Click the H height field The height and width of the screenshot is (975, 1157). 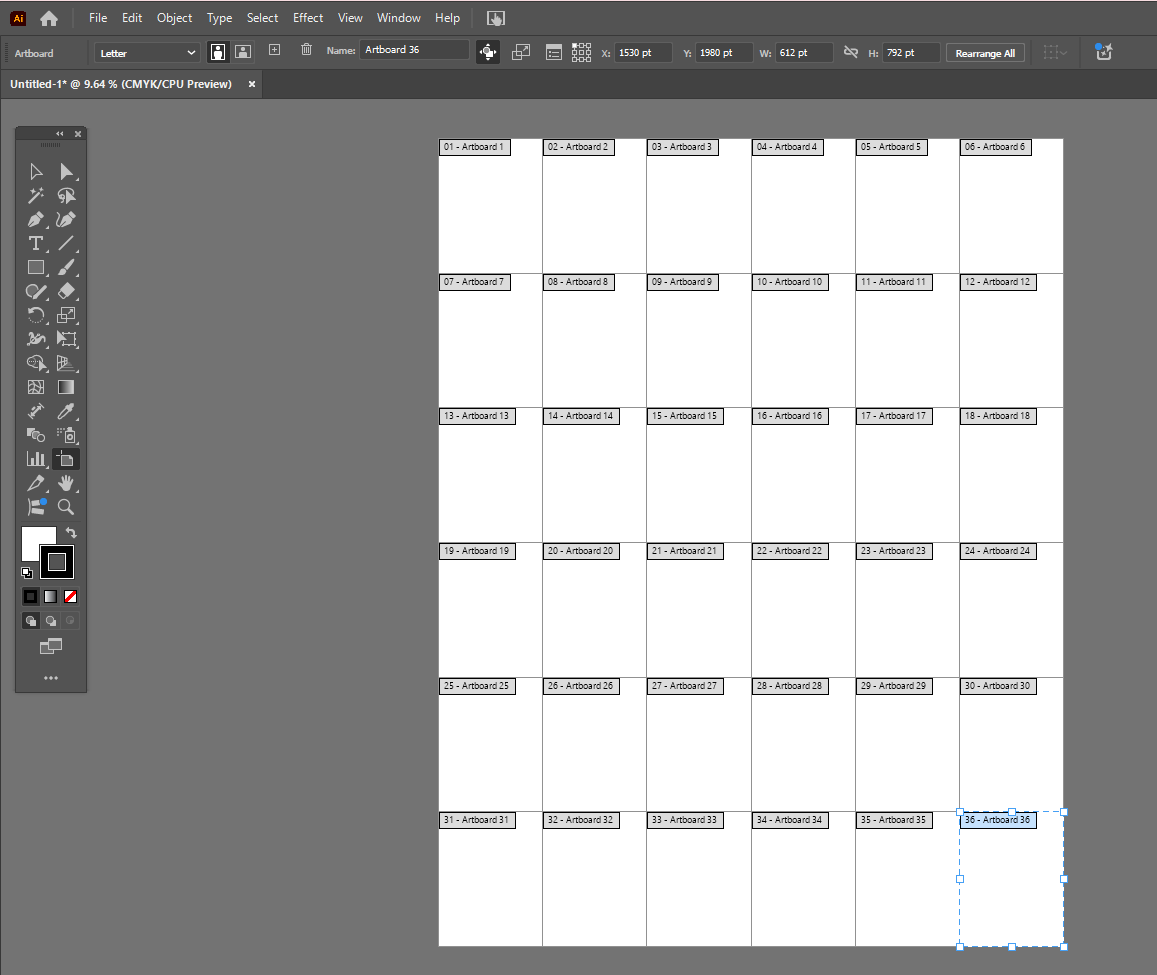(911, 53)
